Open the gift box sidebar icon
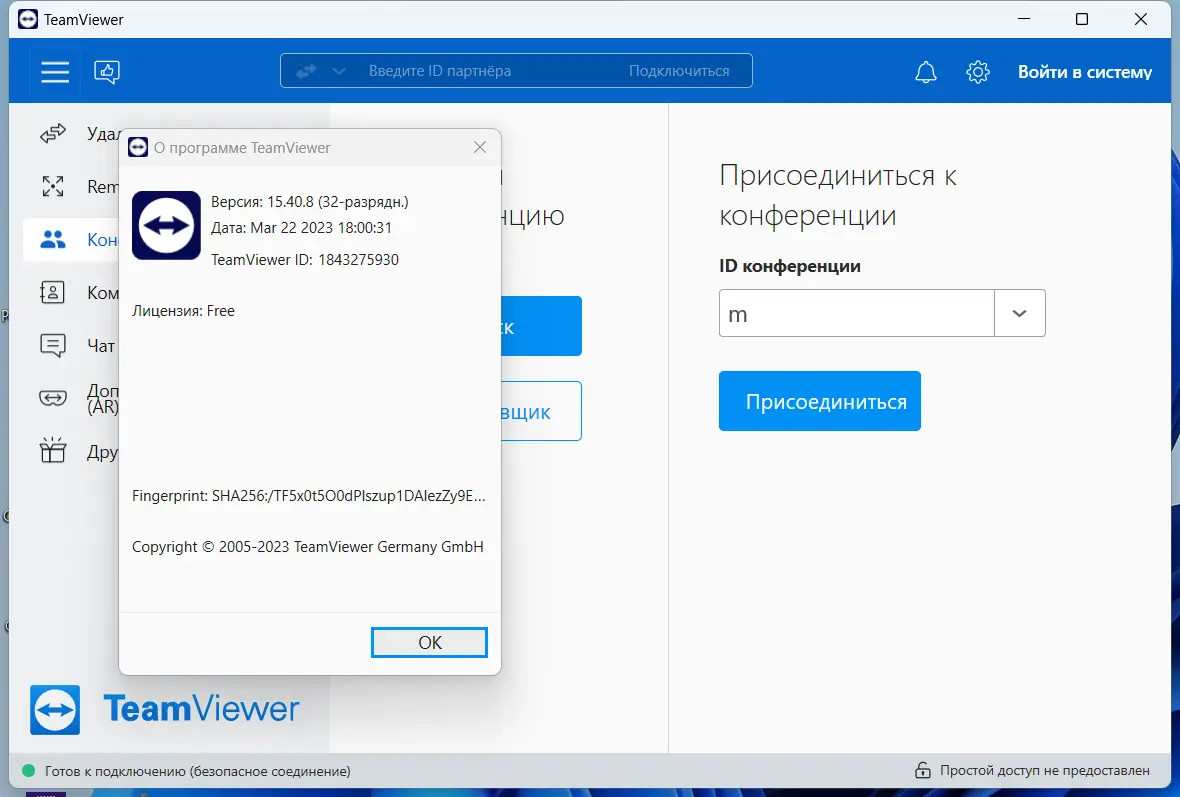 click(53, 450)
